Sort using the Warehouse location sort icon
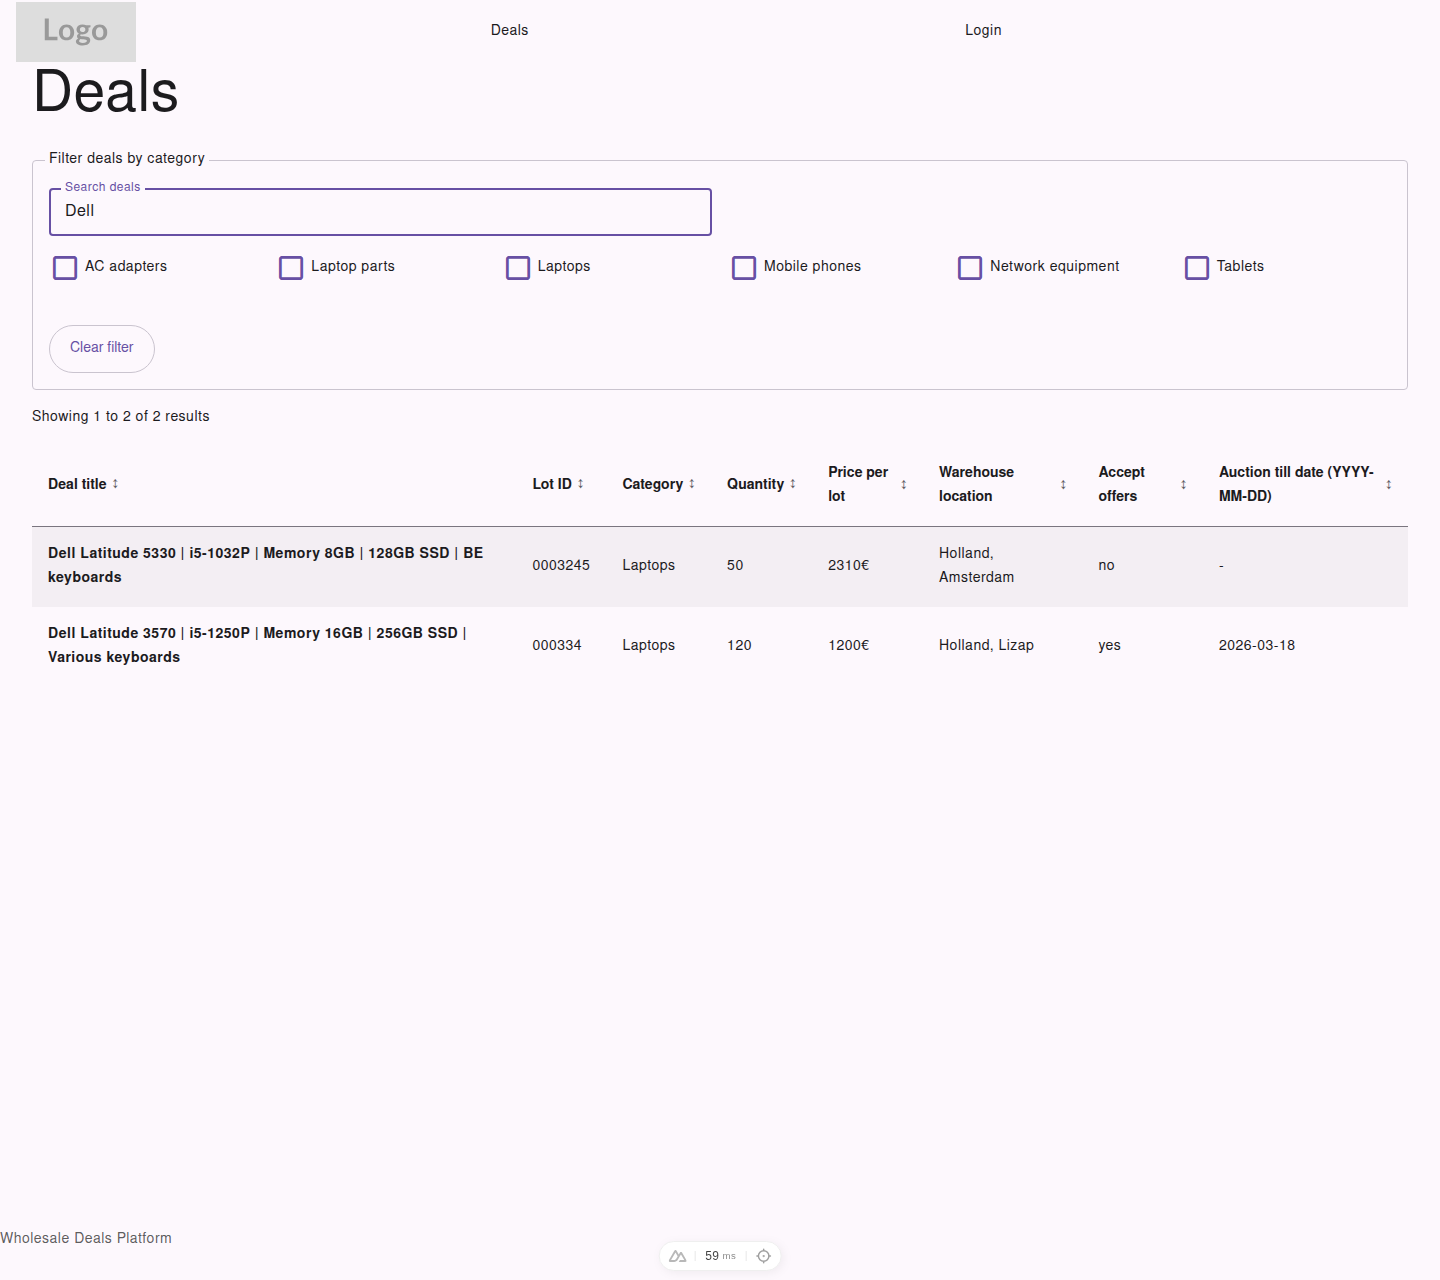The width and height of the screenshot is (1440, 1280). tap(1062, 483)
